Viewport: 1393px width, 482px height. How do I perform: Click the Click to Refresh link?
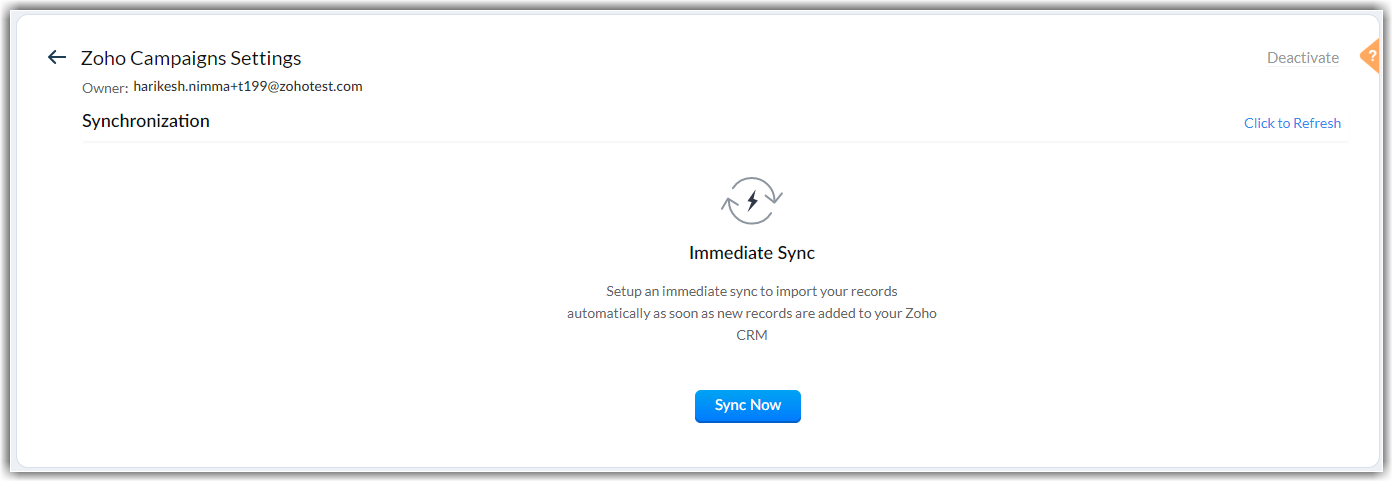[x=1292, y=123]
